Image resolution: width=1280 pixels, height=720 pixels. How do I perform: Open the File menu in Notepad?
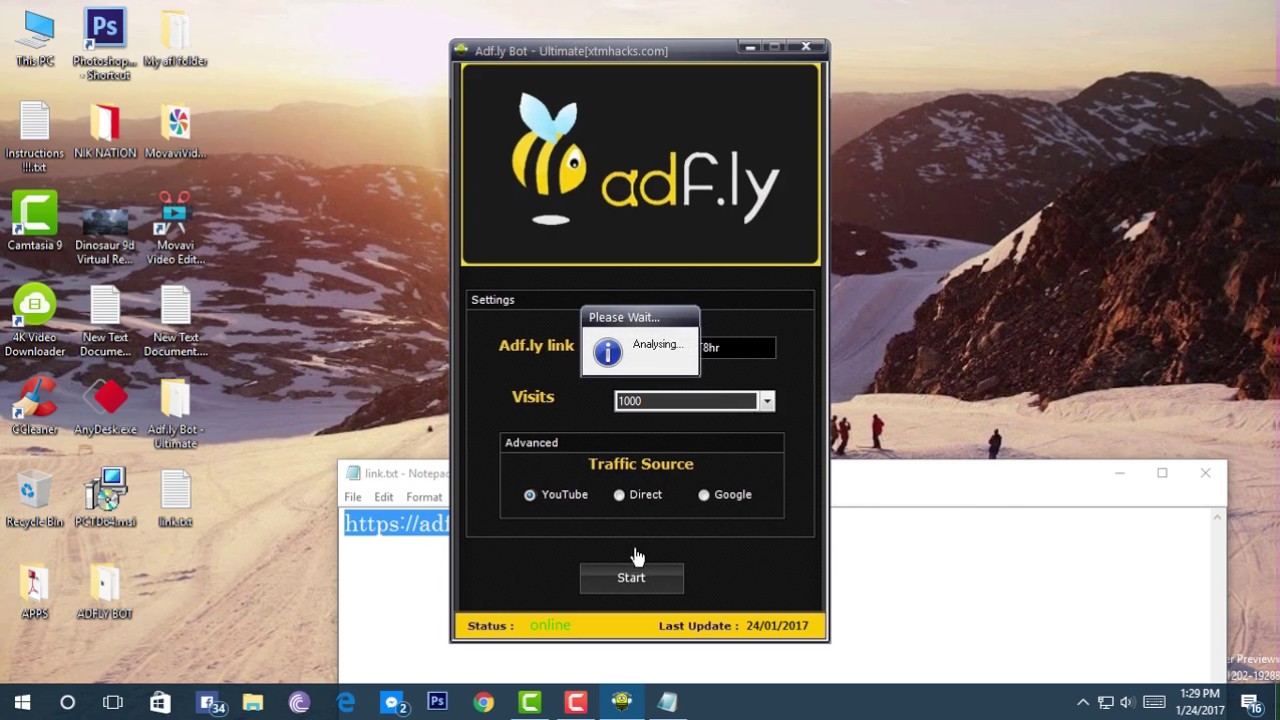[352, 496]
